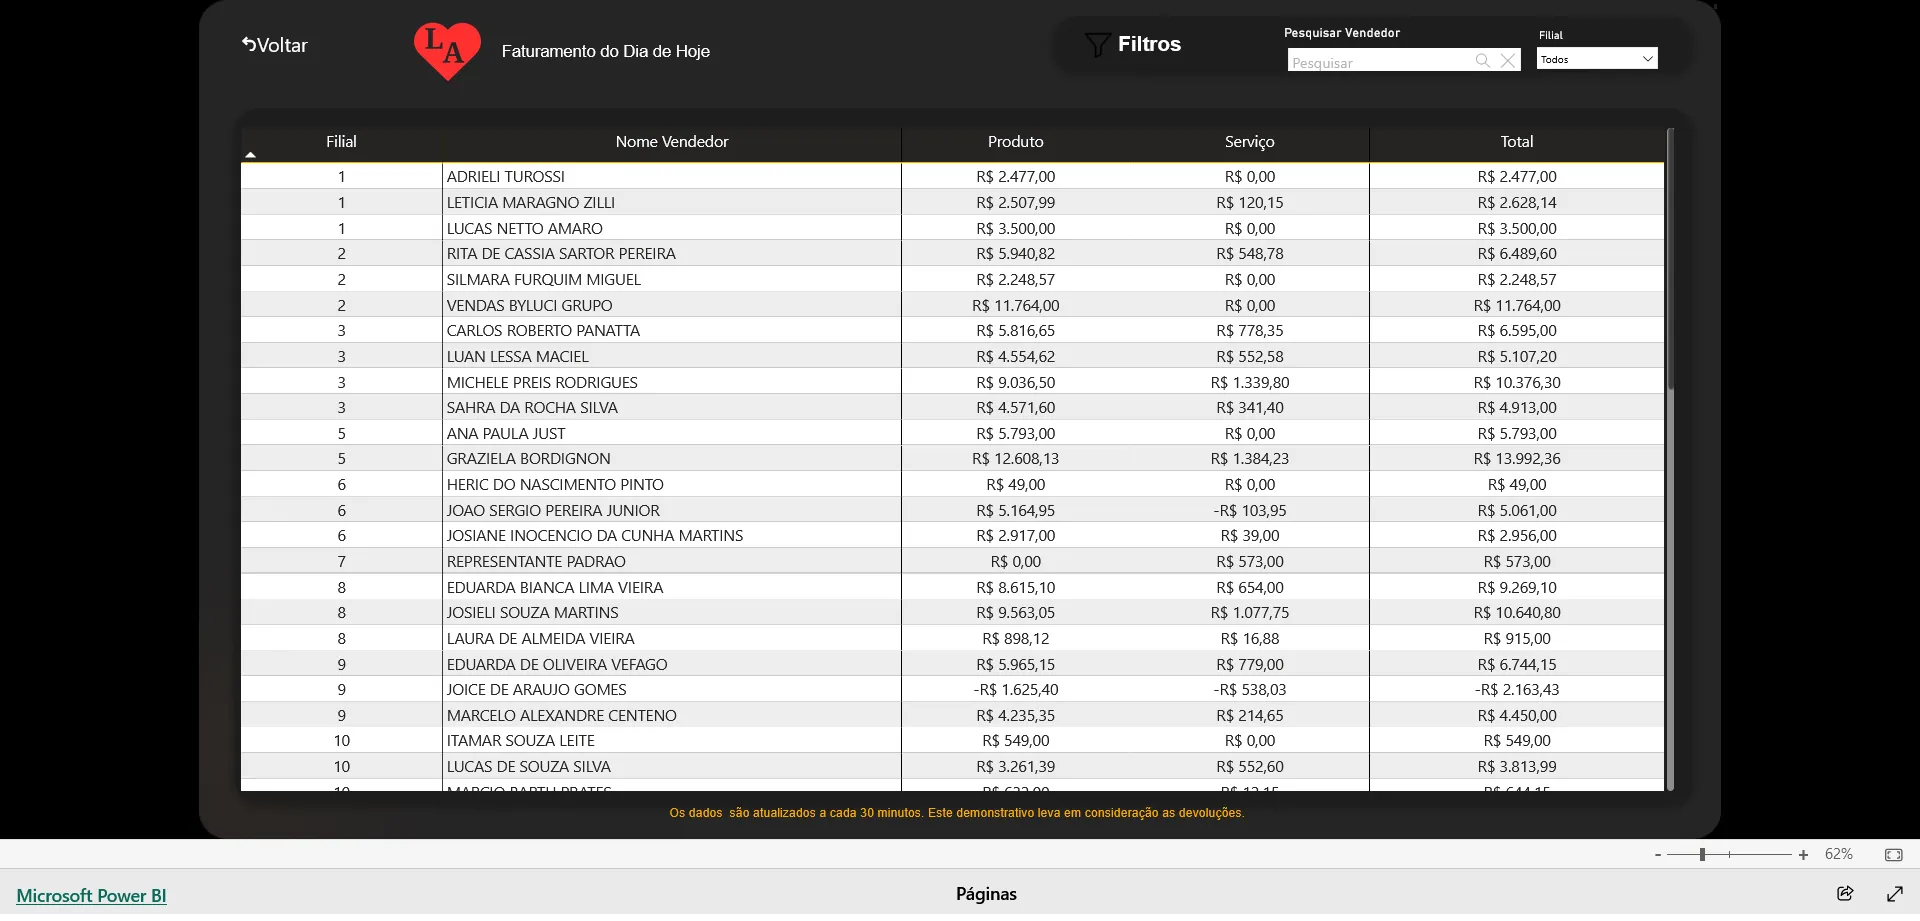Click the 62% zoom level value
Image resolution: width=1920 pixels, height=921 pixels.
pos(1839,854)
